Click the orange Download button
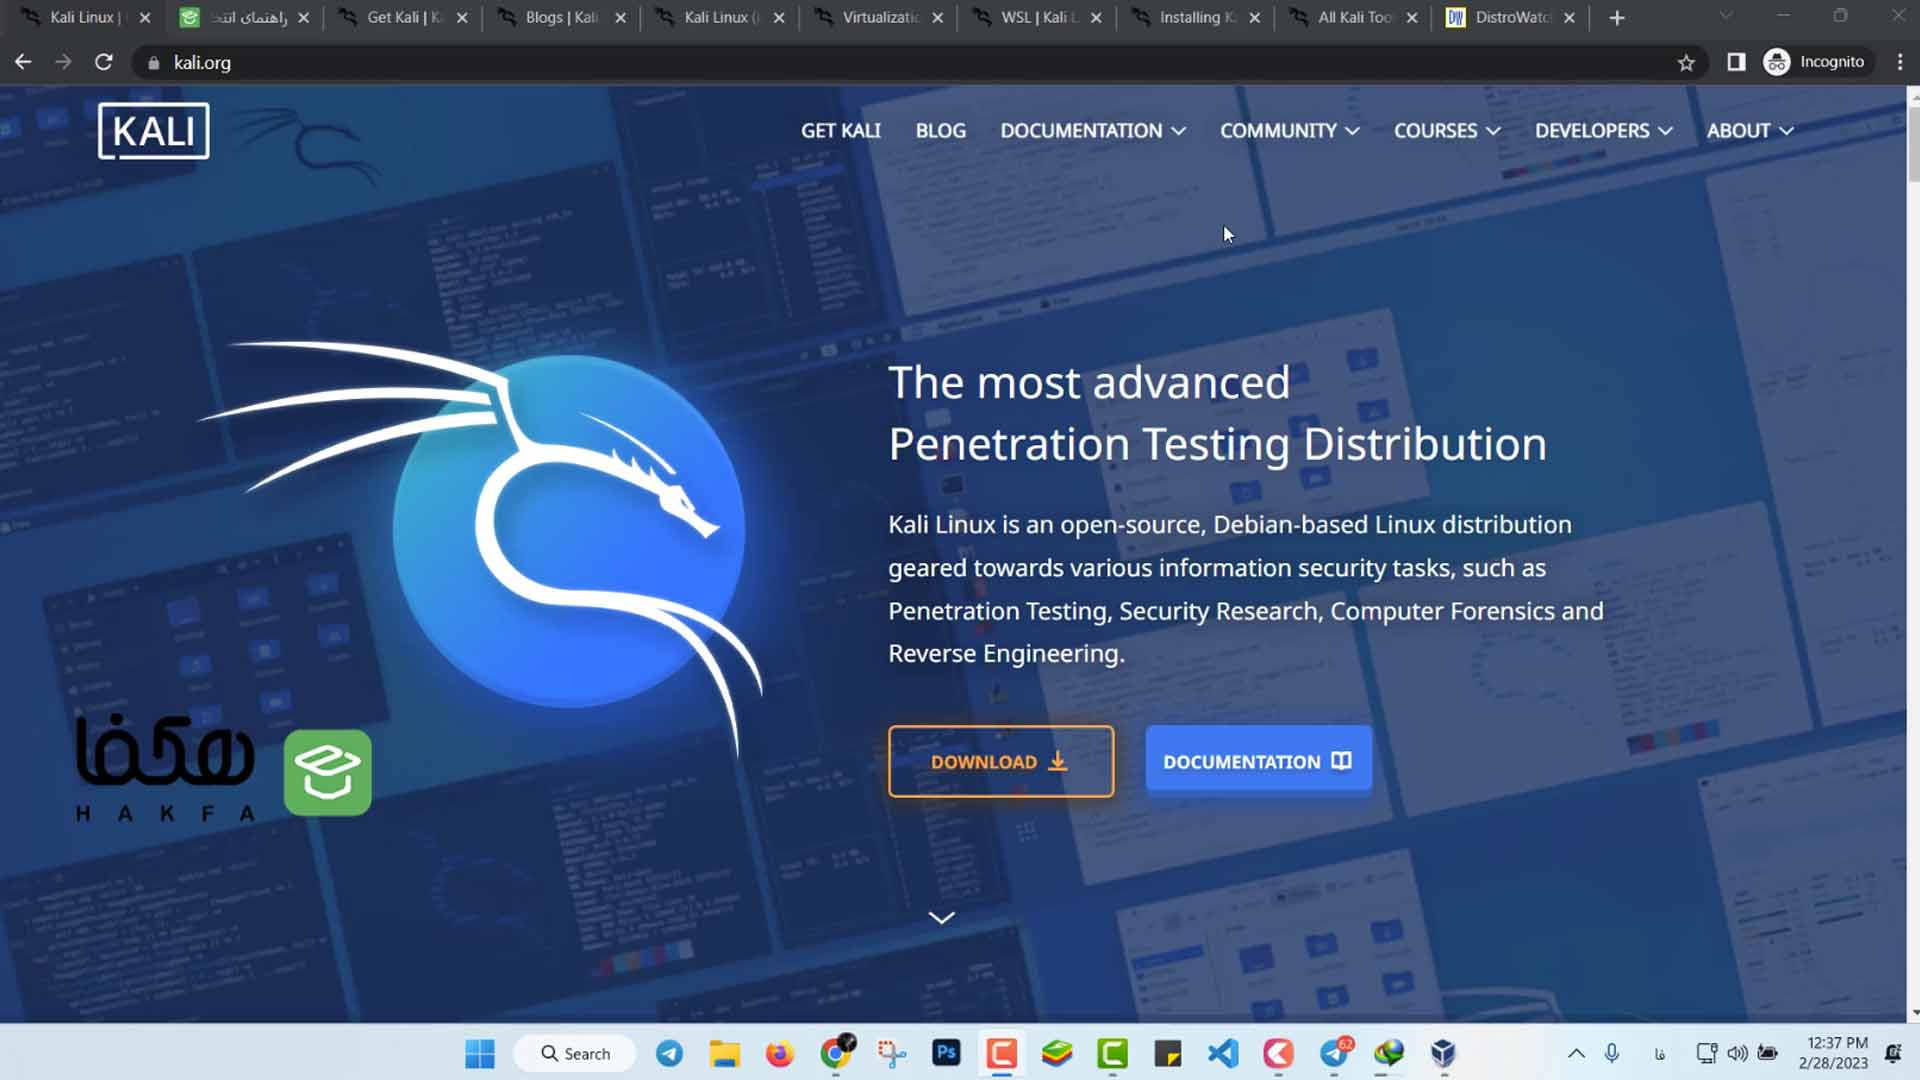 pos(1001,761)
